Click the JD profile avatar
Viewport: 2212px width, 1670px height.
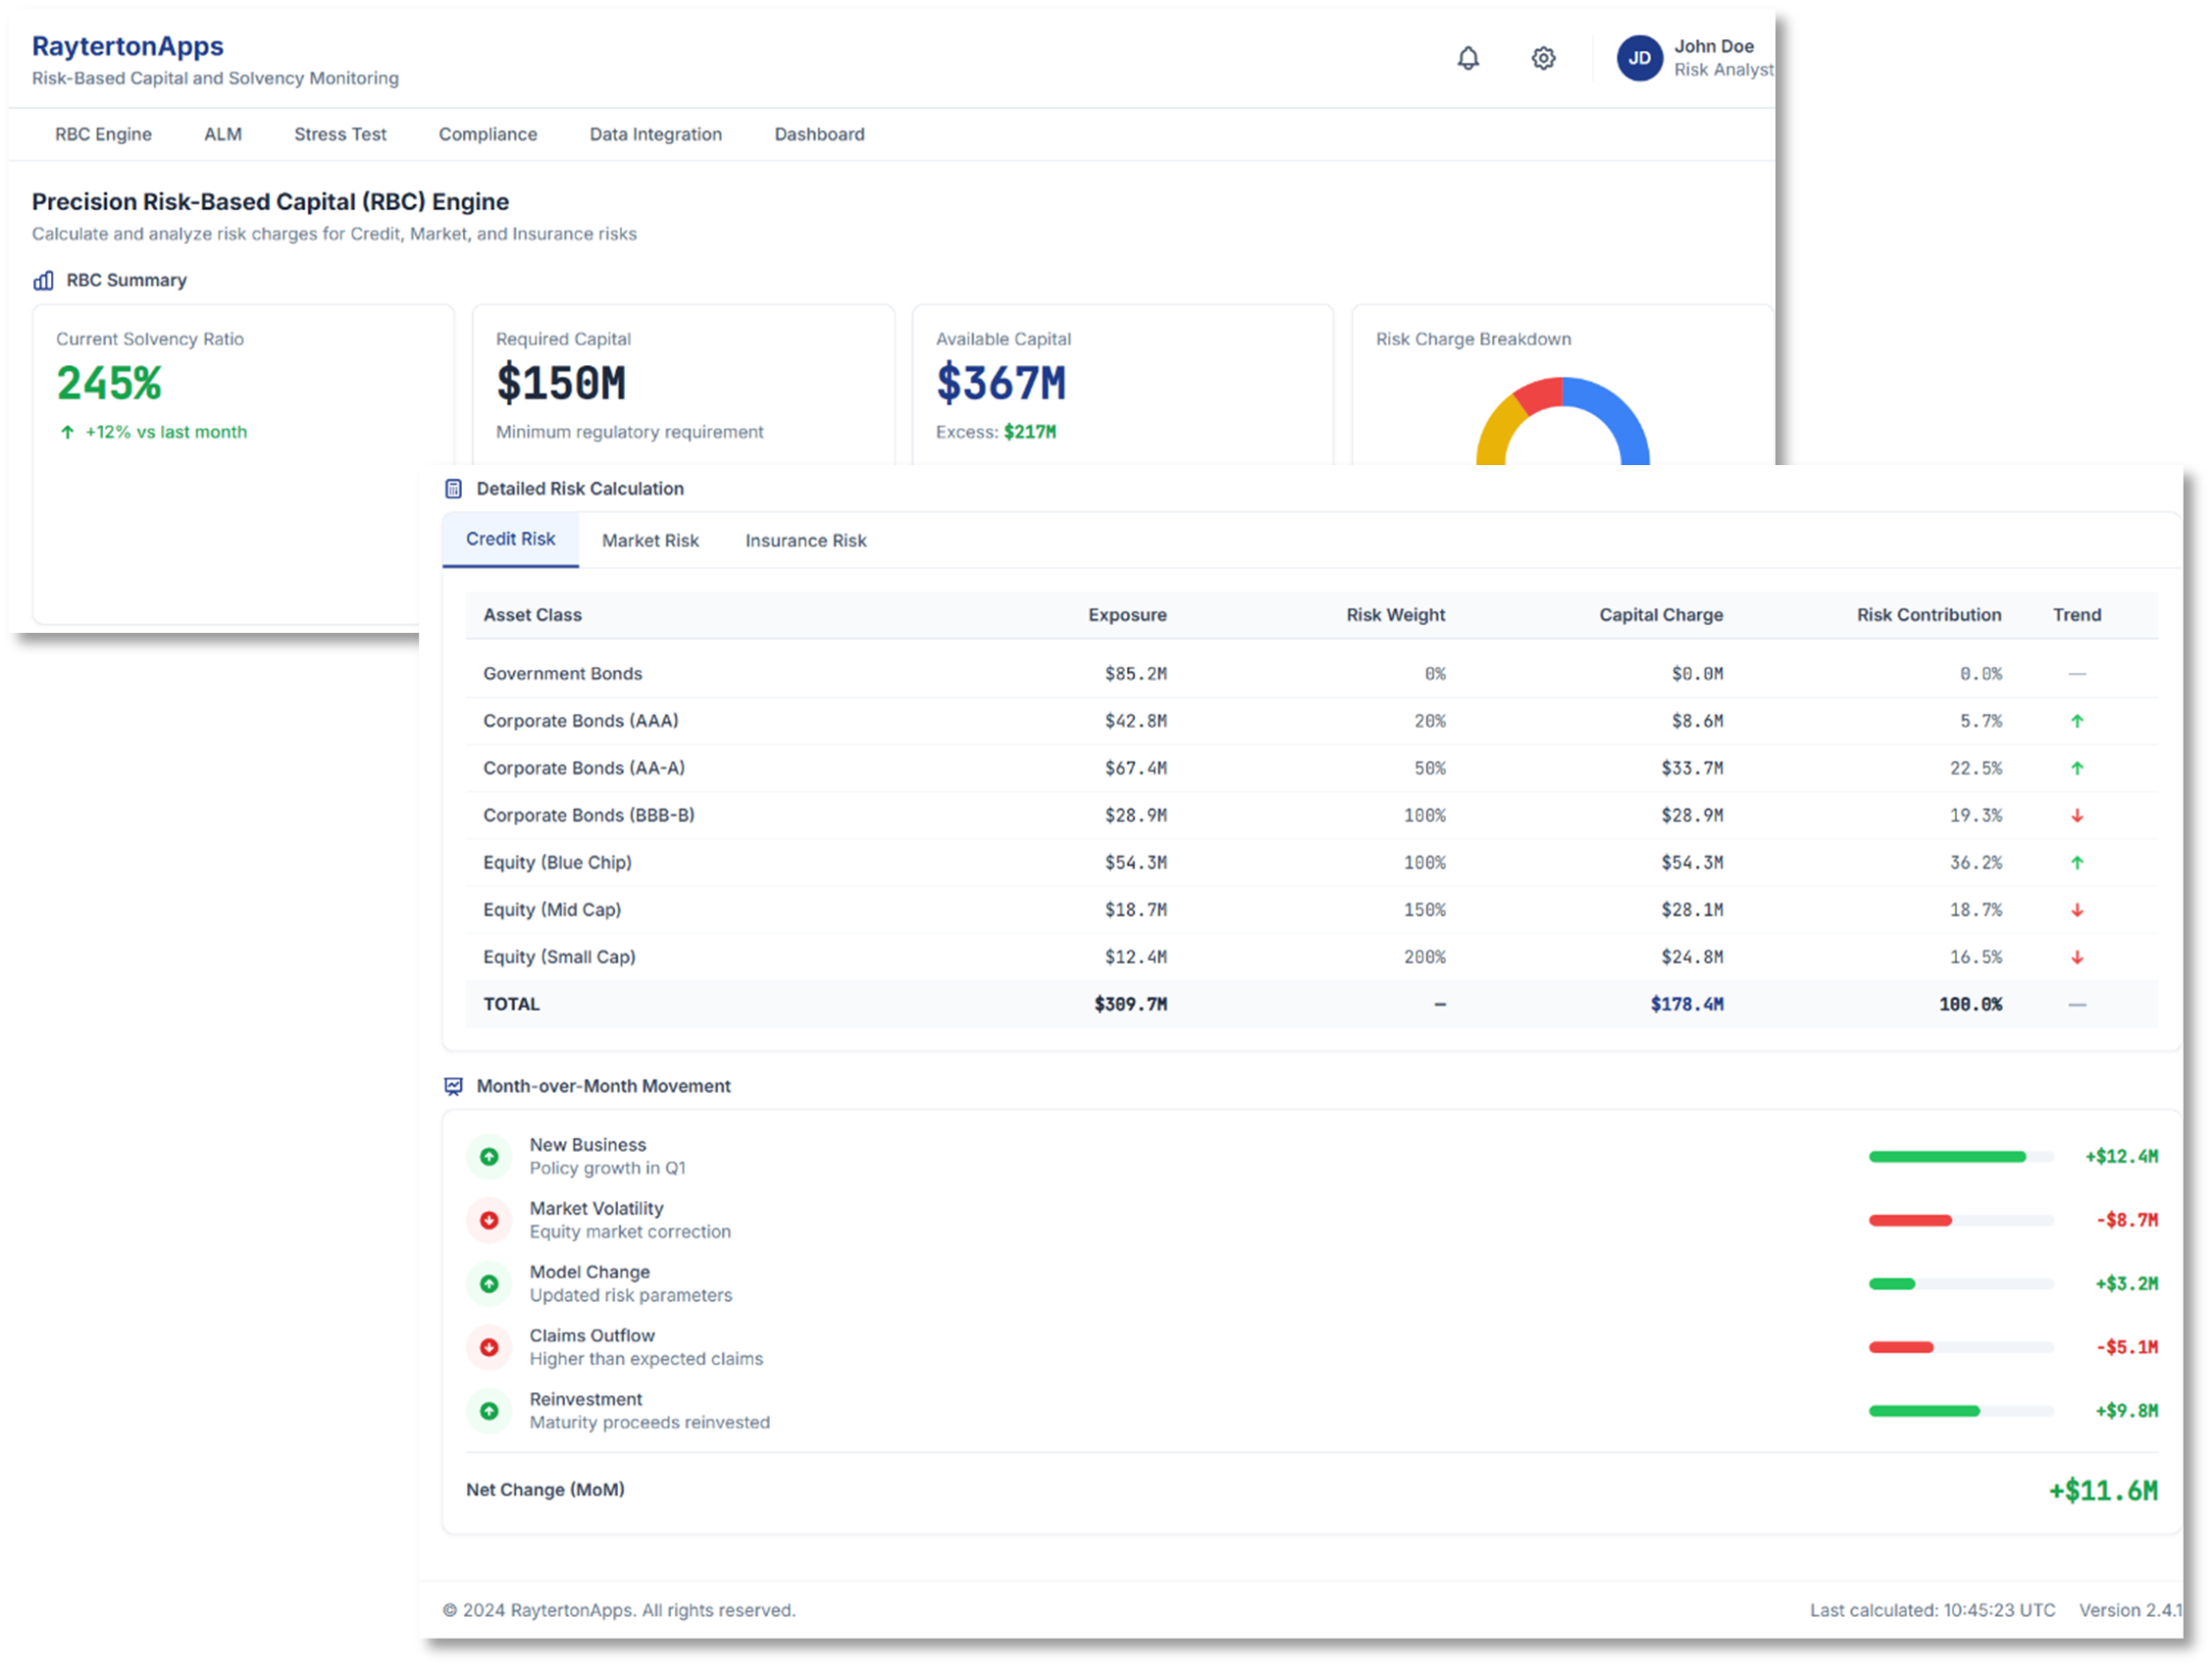click(x=1639, y=58)
